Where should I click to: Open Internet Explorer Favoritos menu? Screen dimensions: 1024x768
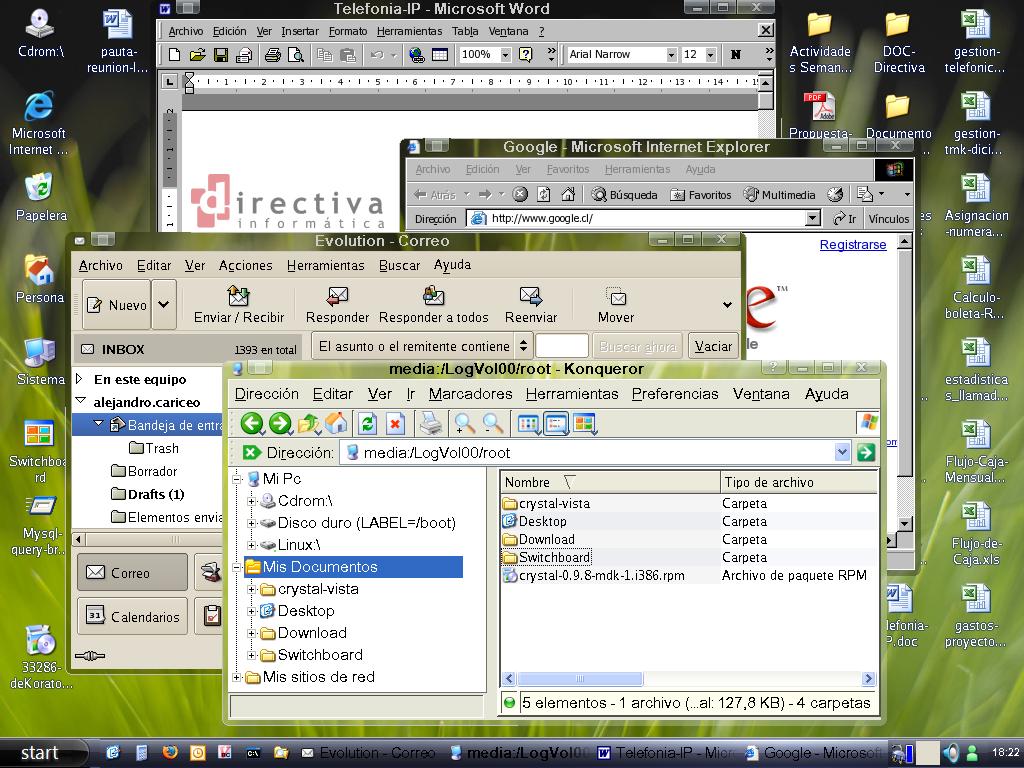tap(568, 169)
